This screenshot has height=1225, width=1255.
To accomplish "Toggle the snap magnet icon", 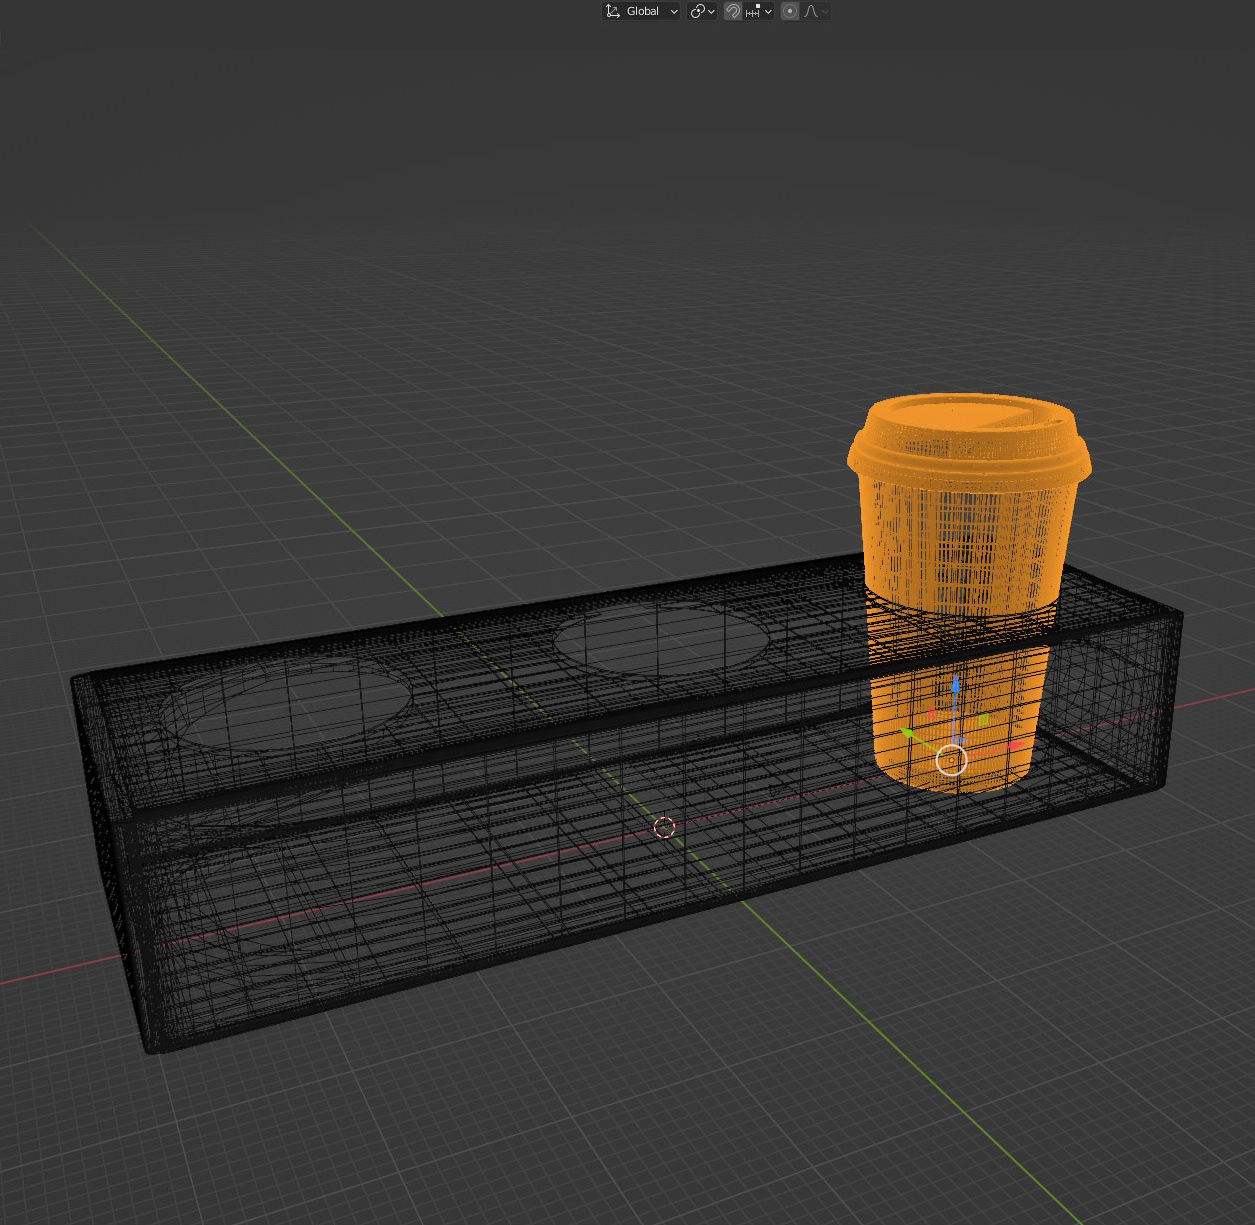I will click(733, 11).
